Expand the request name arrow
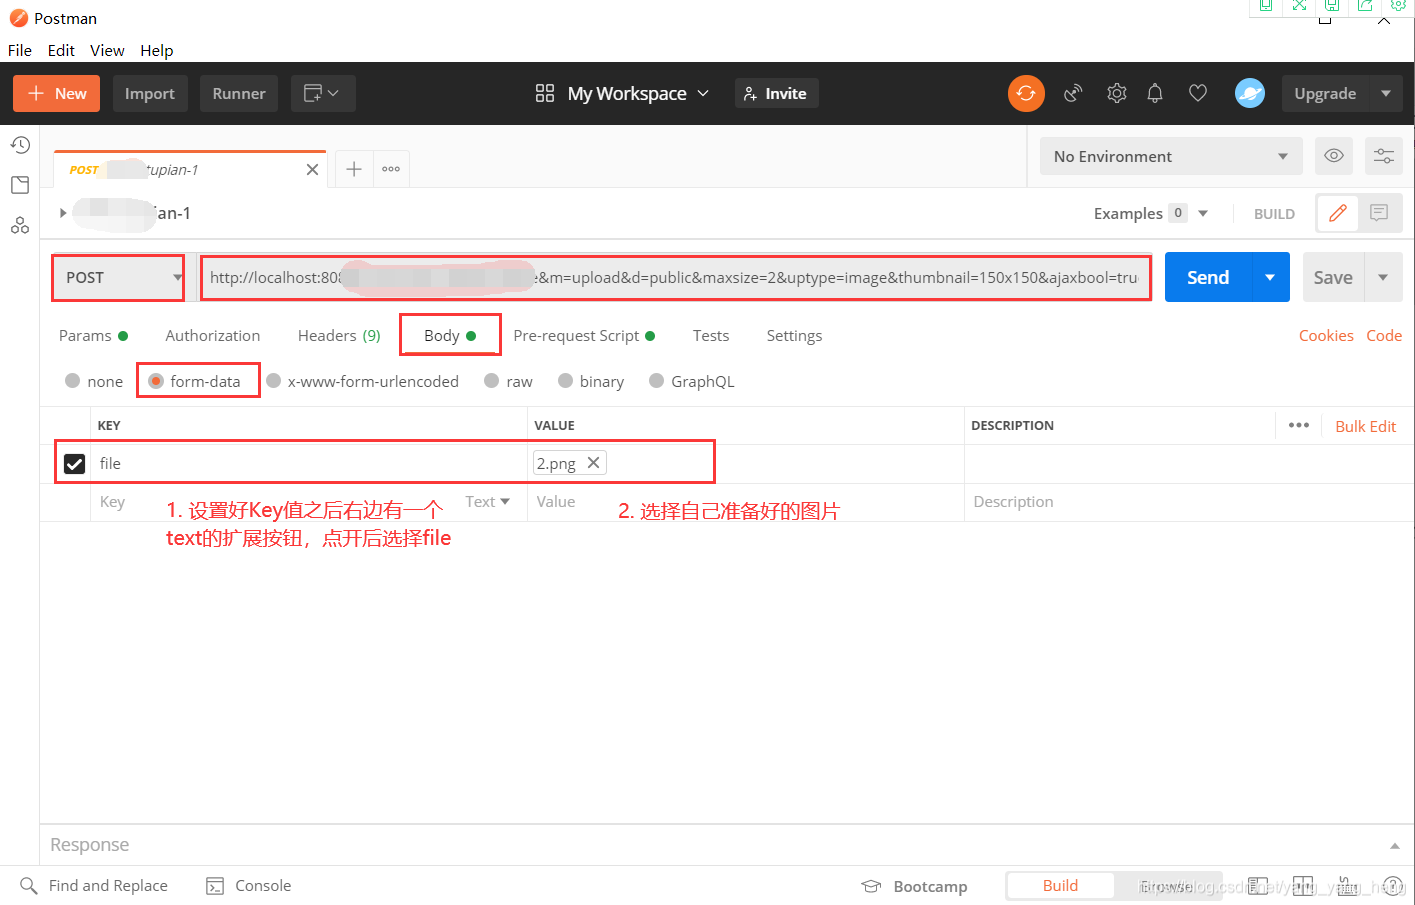Viewport: 1415px width, 905px height. (x=63, y=213)
